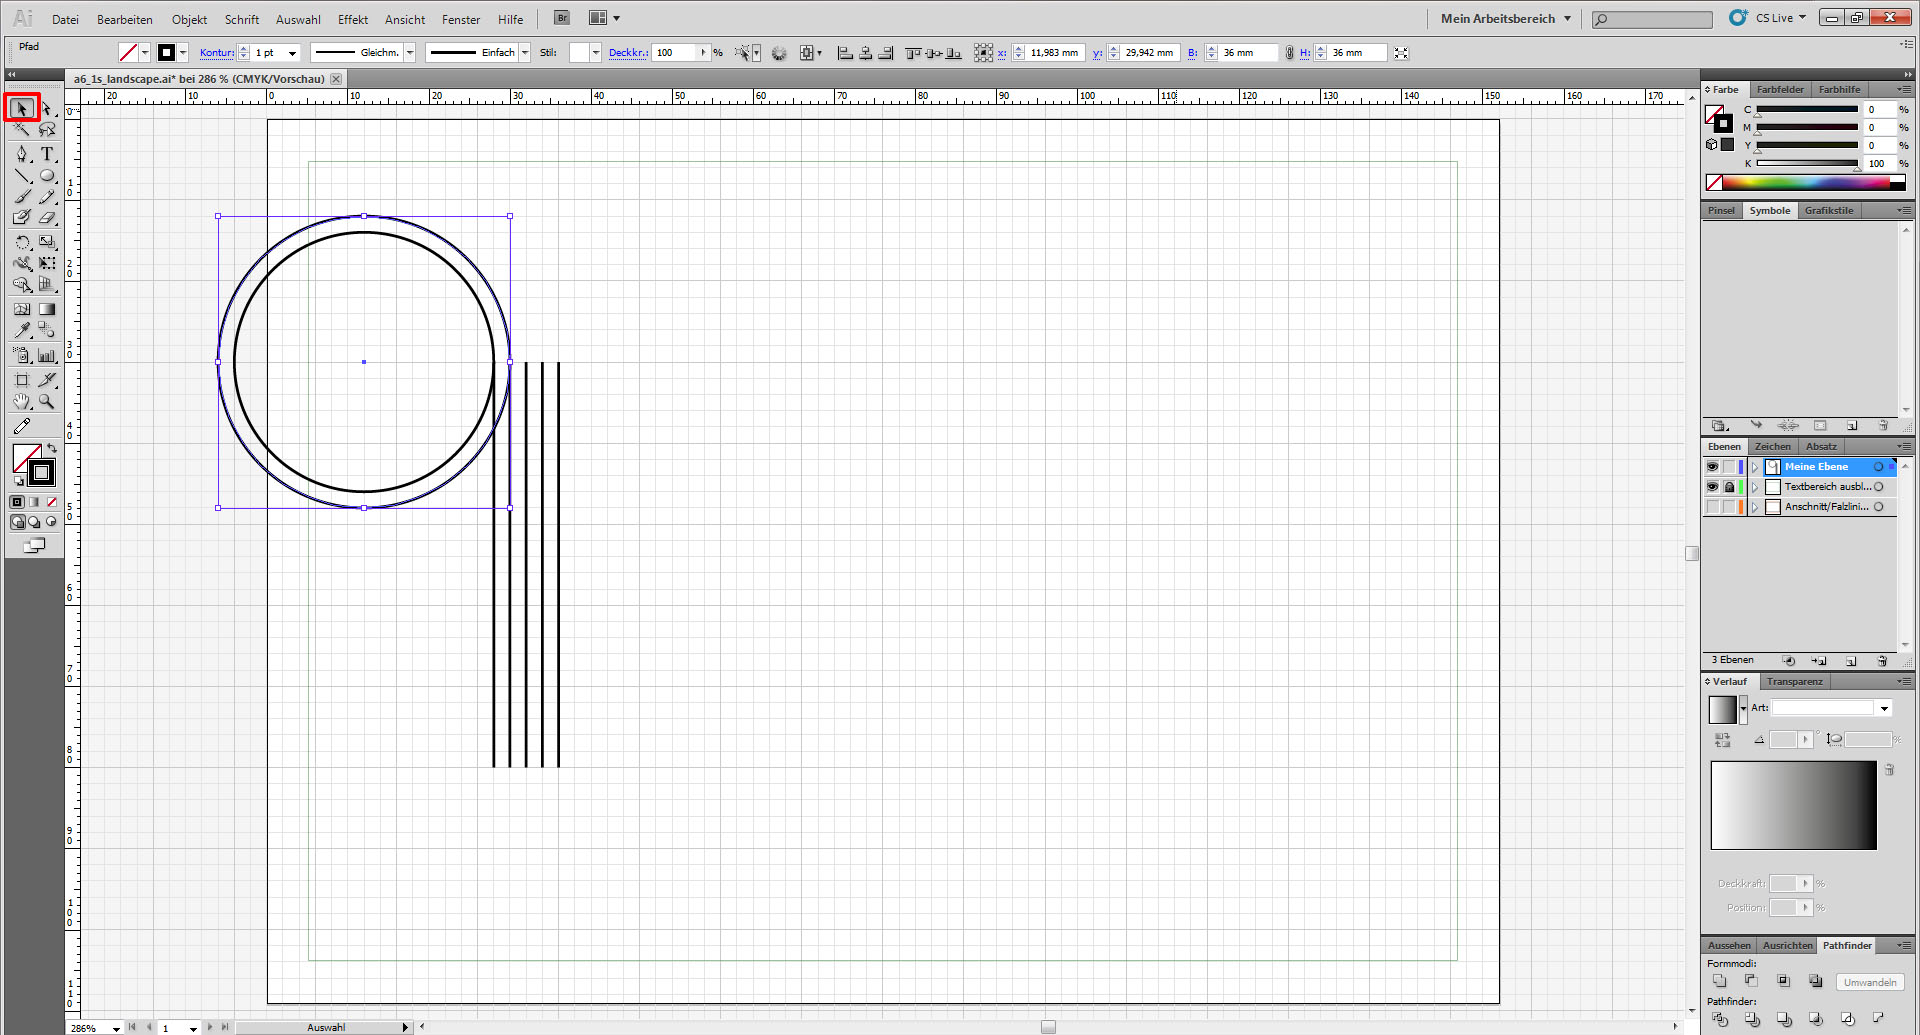
Task: Select the Type tool in the toolbox
Action: [47, 154]
